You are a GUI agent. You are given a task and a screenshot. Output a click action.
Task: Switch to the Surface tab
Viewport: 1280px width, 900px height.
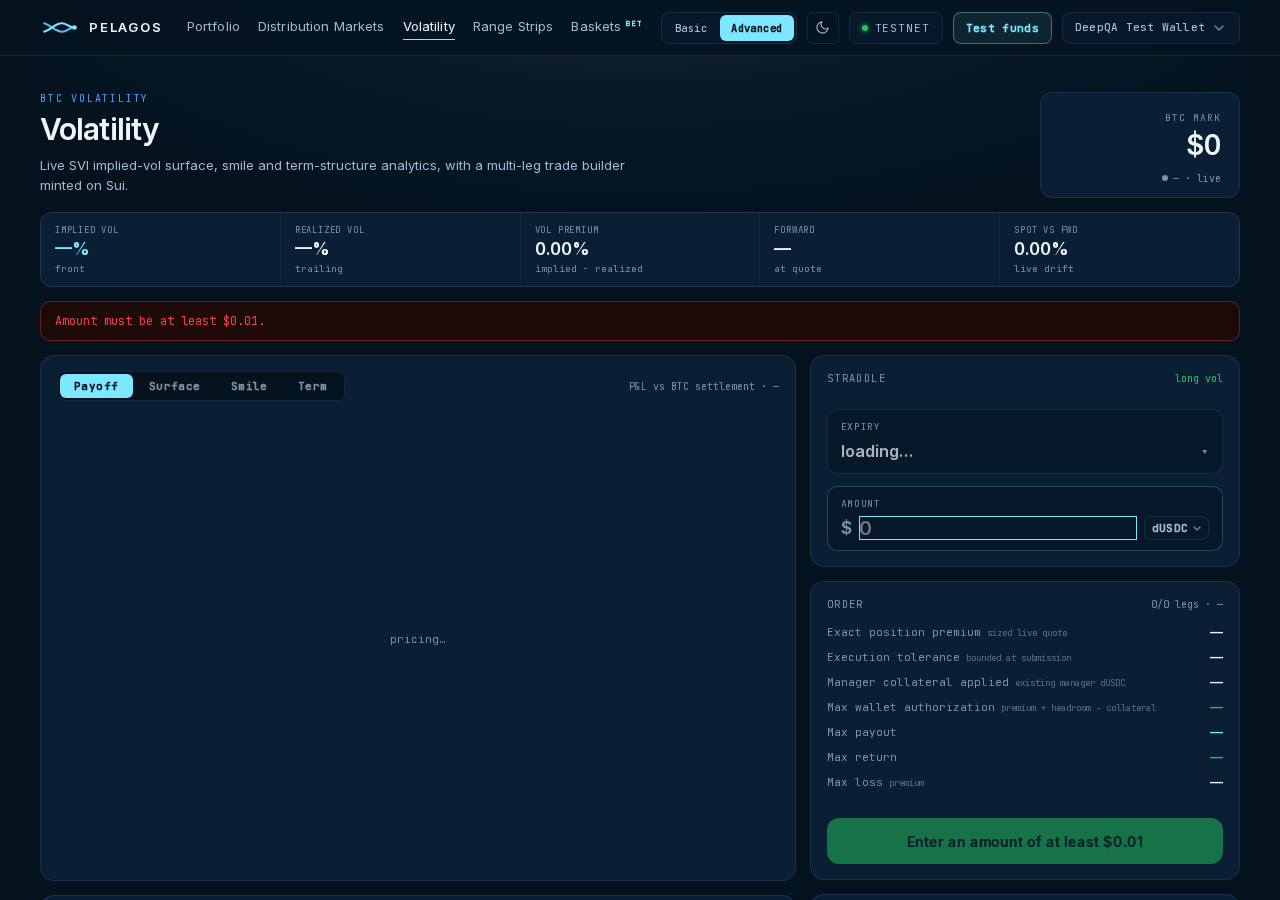pyautogui.click(x=174, y=386)
